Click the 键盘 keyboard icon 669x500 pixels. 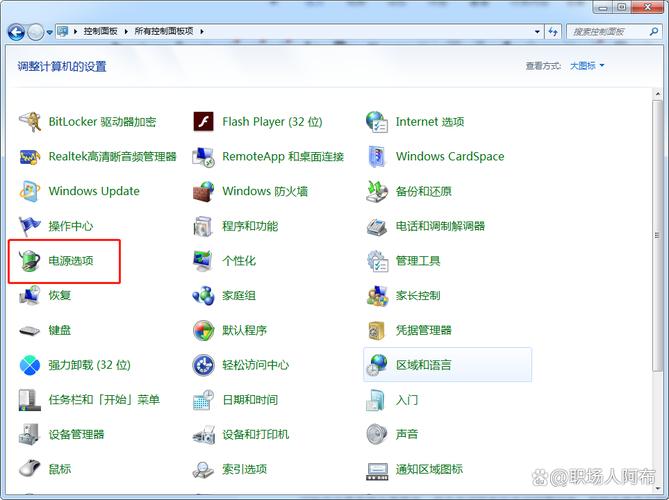pos(30,330)
